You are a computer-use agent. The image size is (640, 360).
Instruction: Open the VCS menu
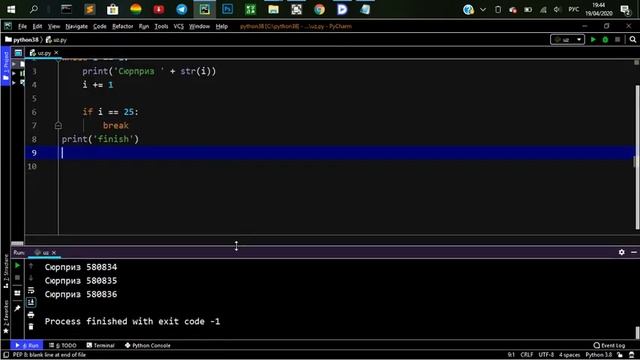tap(179, 26)
